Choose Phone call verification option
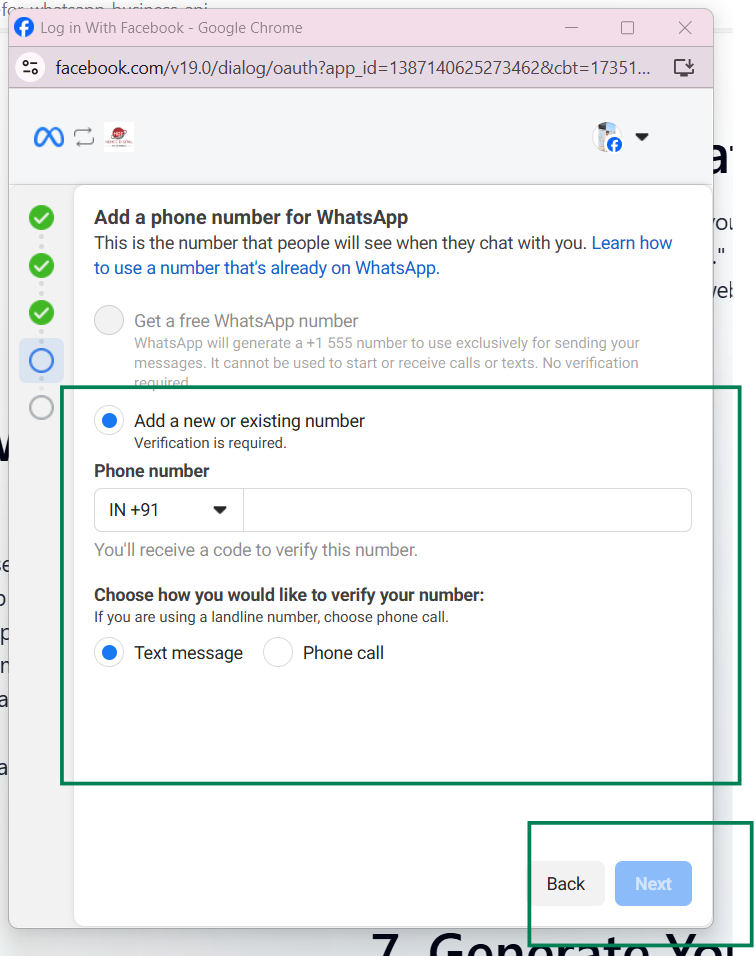 pyautogui.click(x=278, y=652)
